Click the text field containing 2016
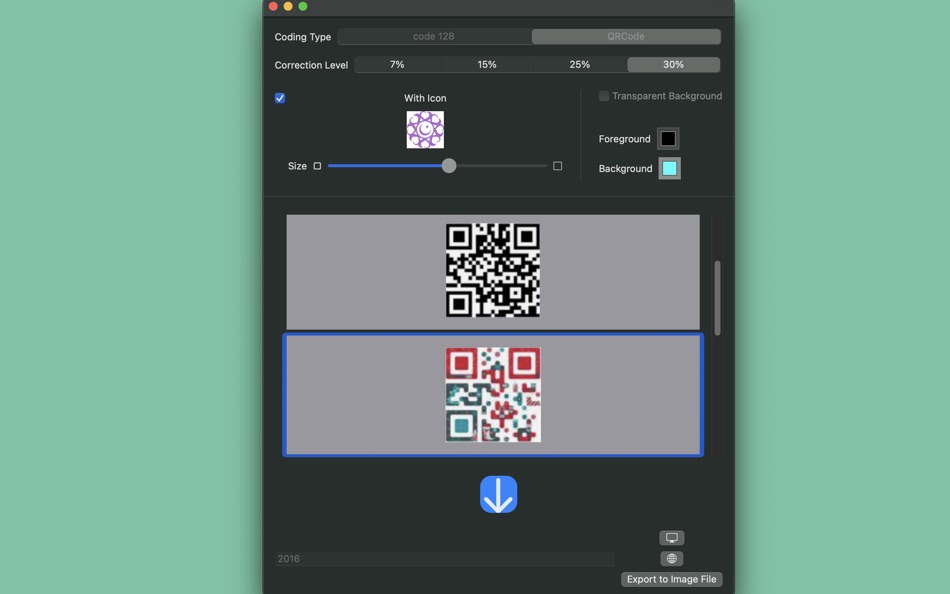This screenshot has width=950, height=594. coord(445,559)
